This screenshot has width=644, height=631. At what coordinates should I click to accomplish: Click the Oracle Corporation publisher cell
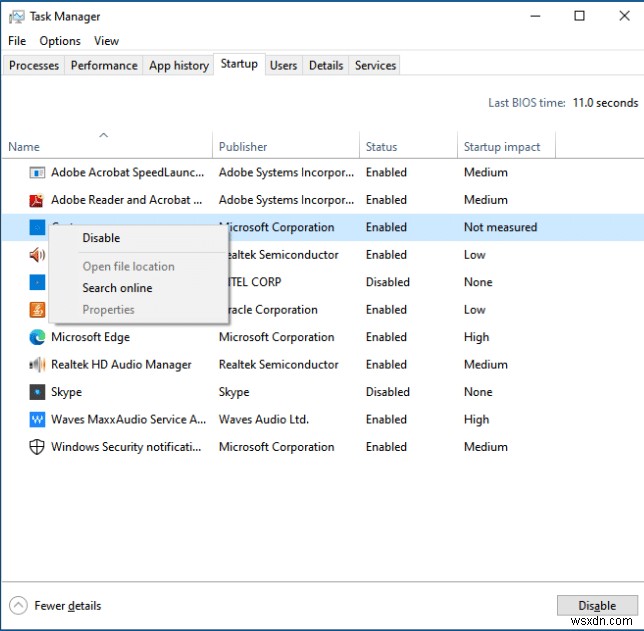273,310
